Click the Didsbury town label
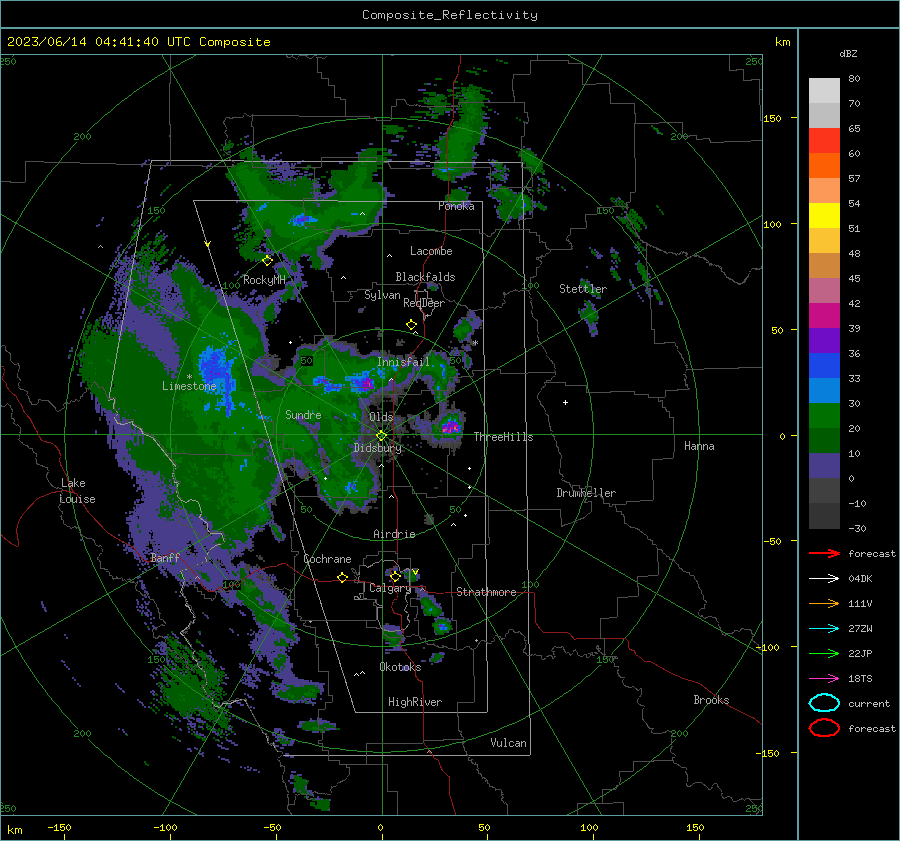900x841 pixels. pos(378,448)
